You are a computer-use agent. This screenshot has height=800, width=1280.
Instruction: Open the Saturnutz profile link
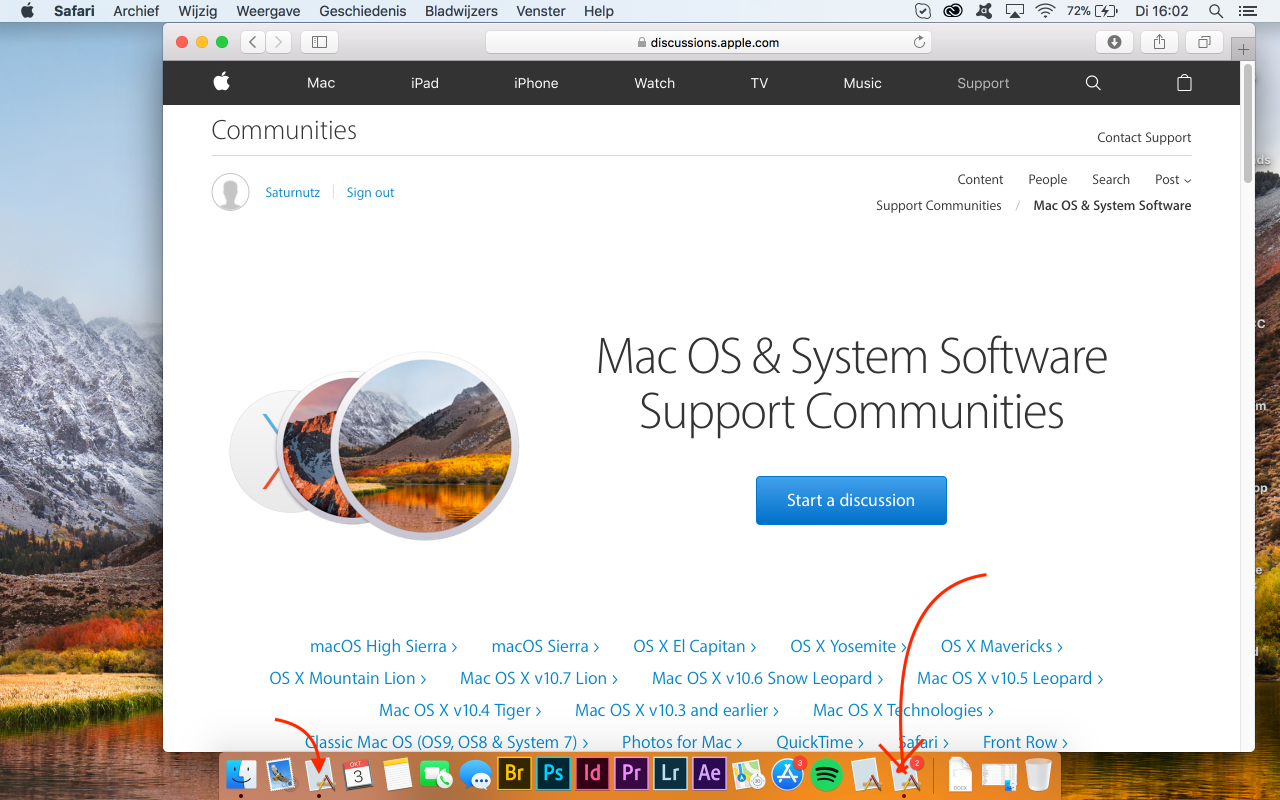tap(292, 192)
